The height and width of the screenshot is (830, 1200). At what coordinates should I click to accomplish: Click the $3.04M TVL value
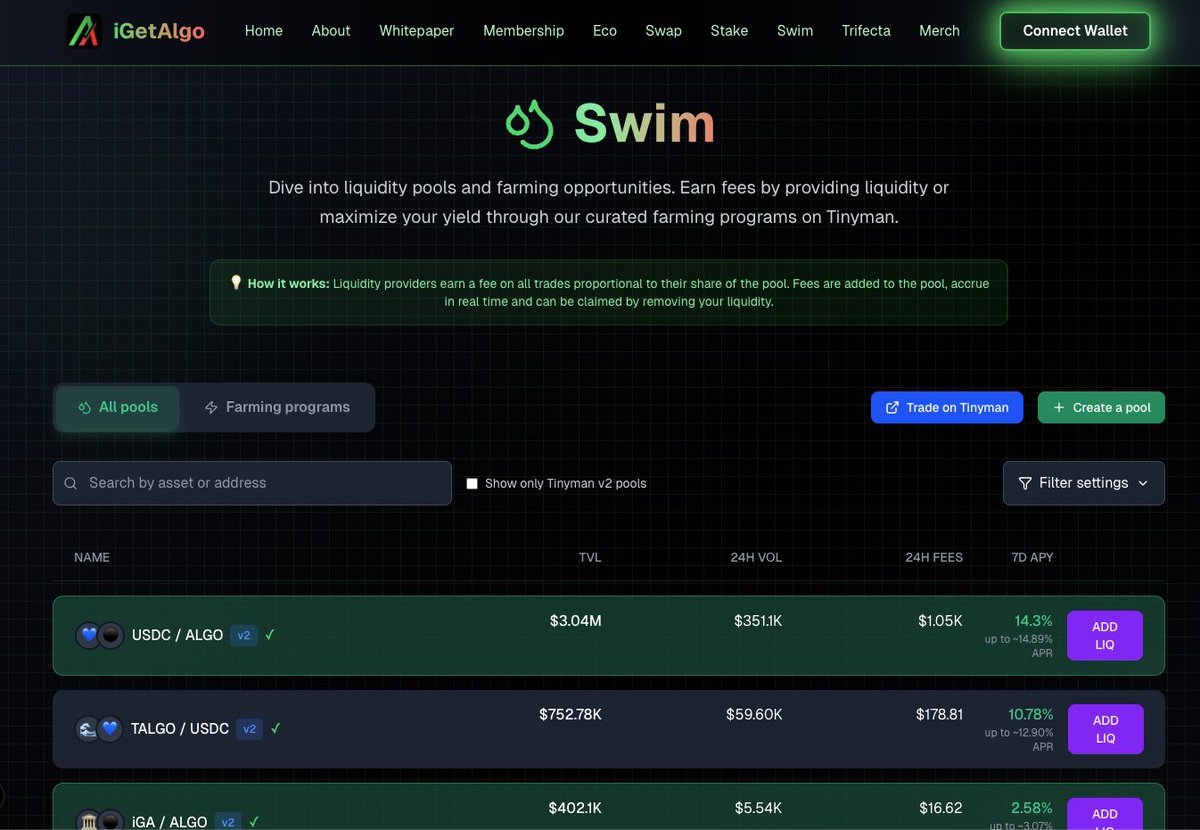pos(576,621)
